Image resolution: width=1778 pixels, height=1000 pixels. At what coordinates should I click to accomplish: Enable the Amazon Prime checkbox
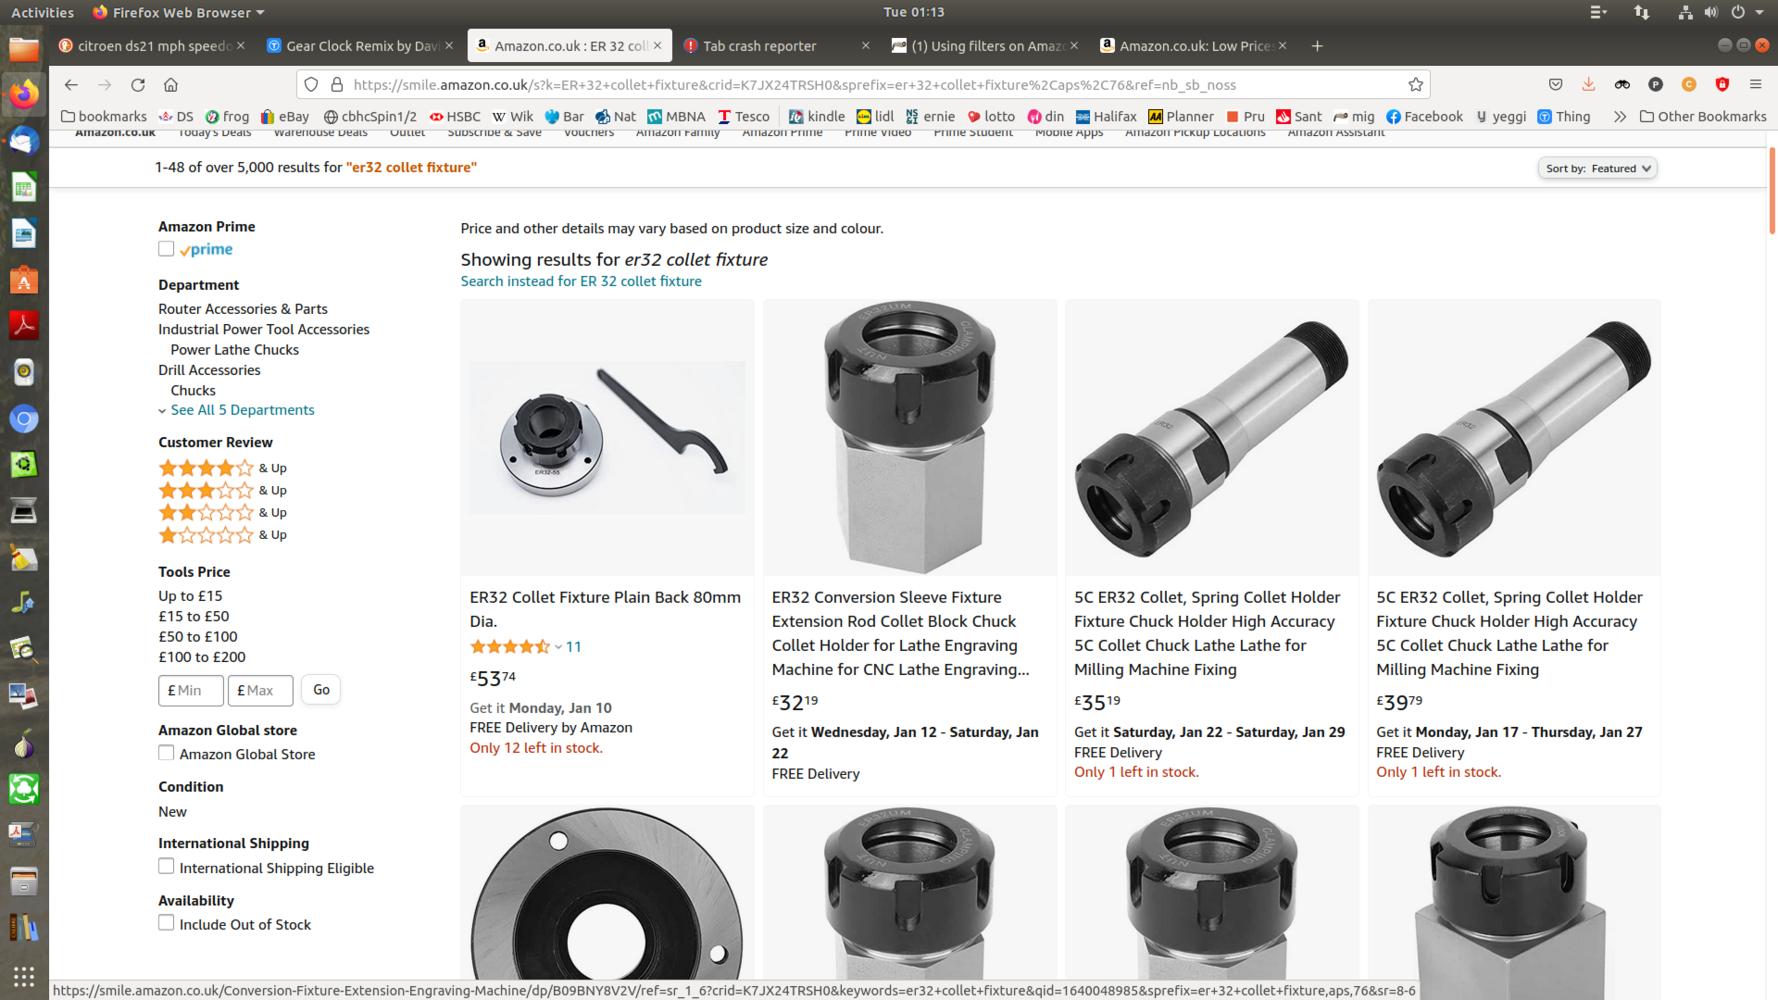click(166, 249)
